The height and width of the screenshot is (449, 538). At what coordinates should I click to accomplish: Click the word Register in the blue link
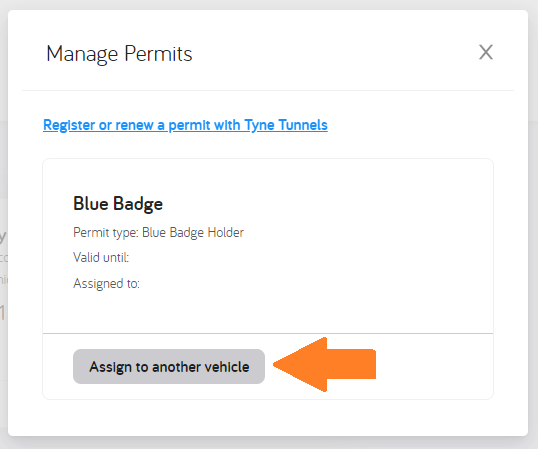[x=69, y=125]
